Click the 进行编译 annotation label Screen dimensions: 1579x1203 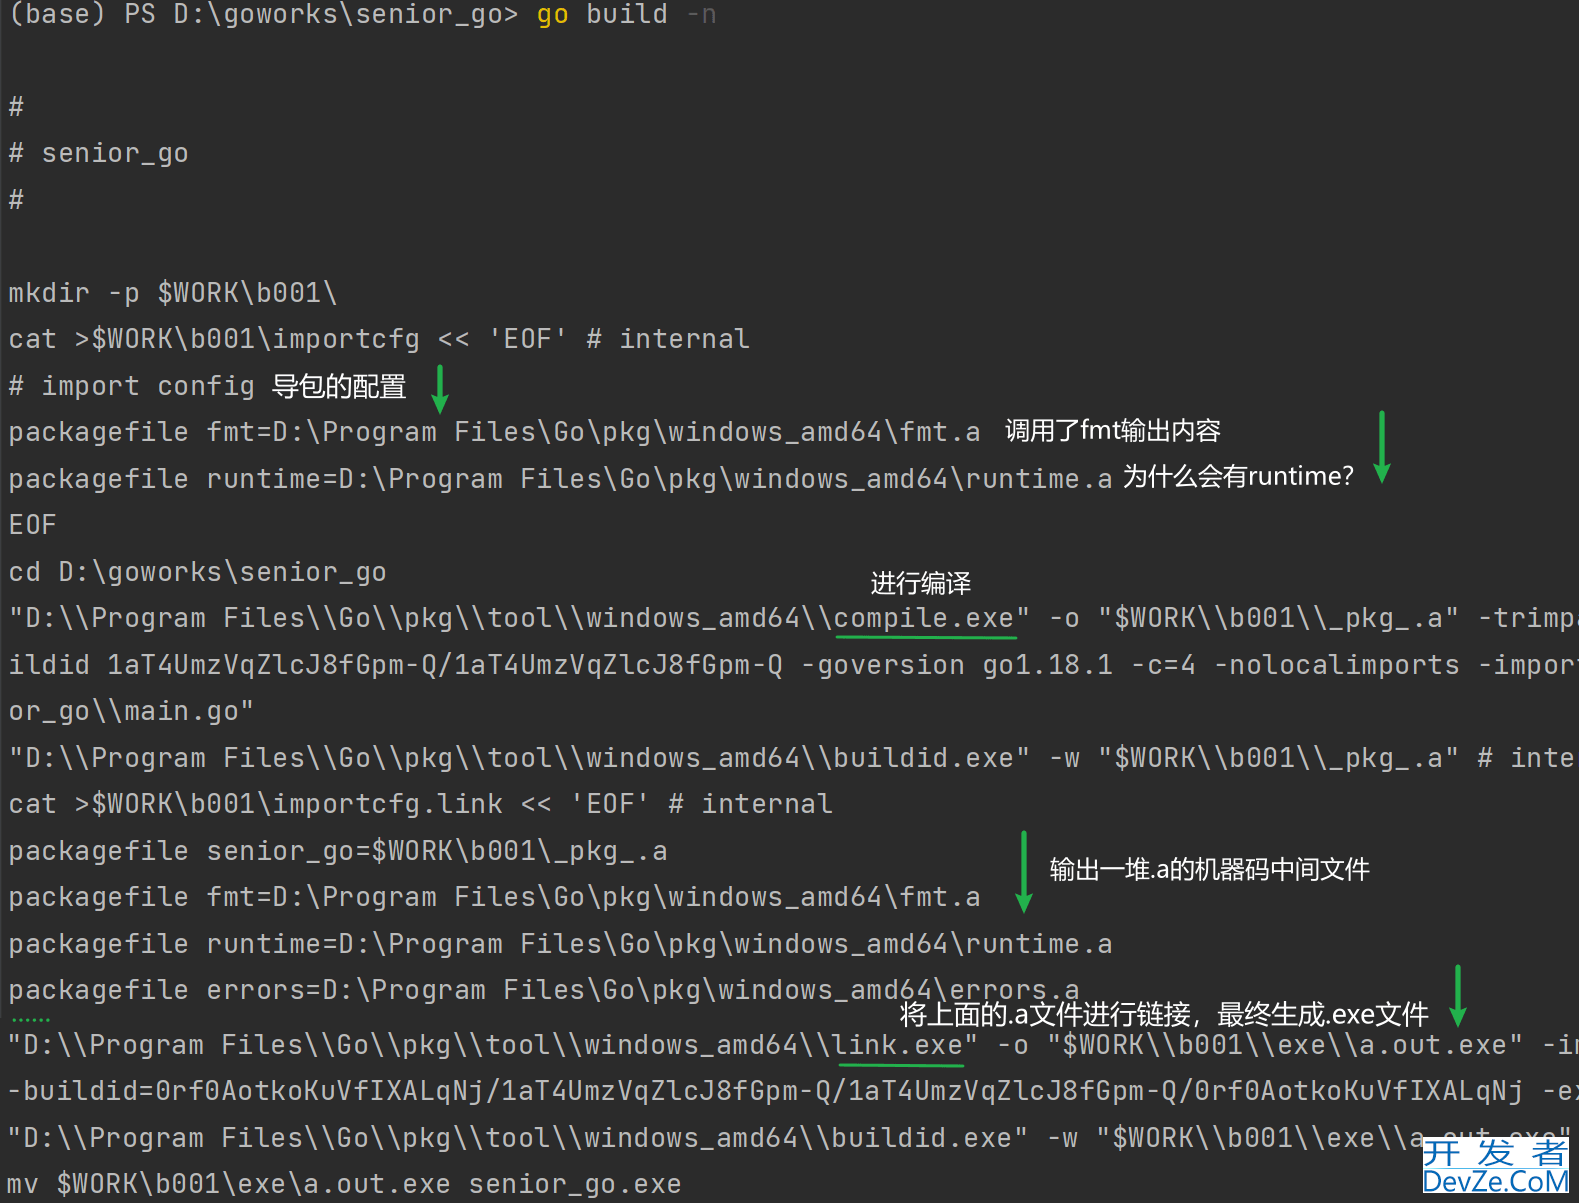pos(920,583)
